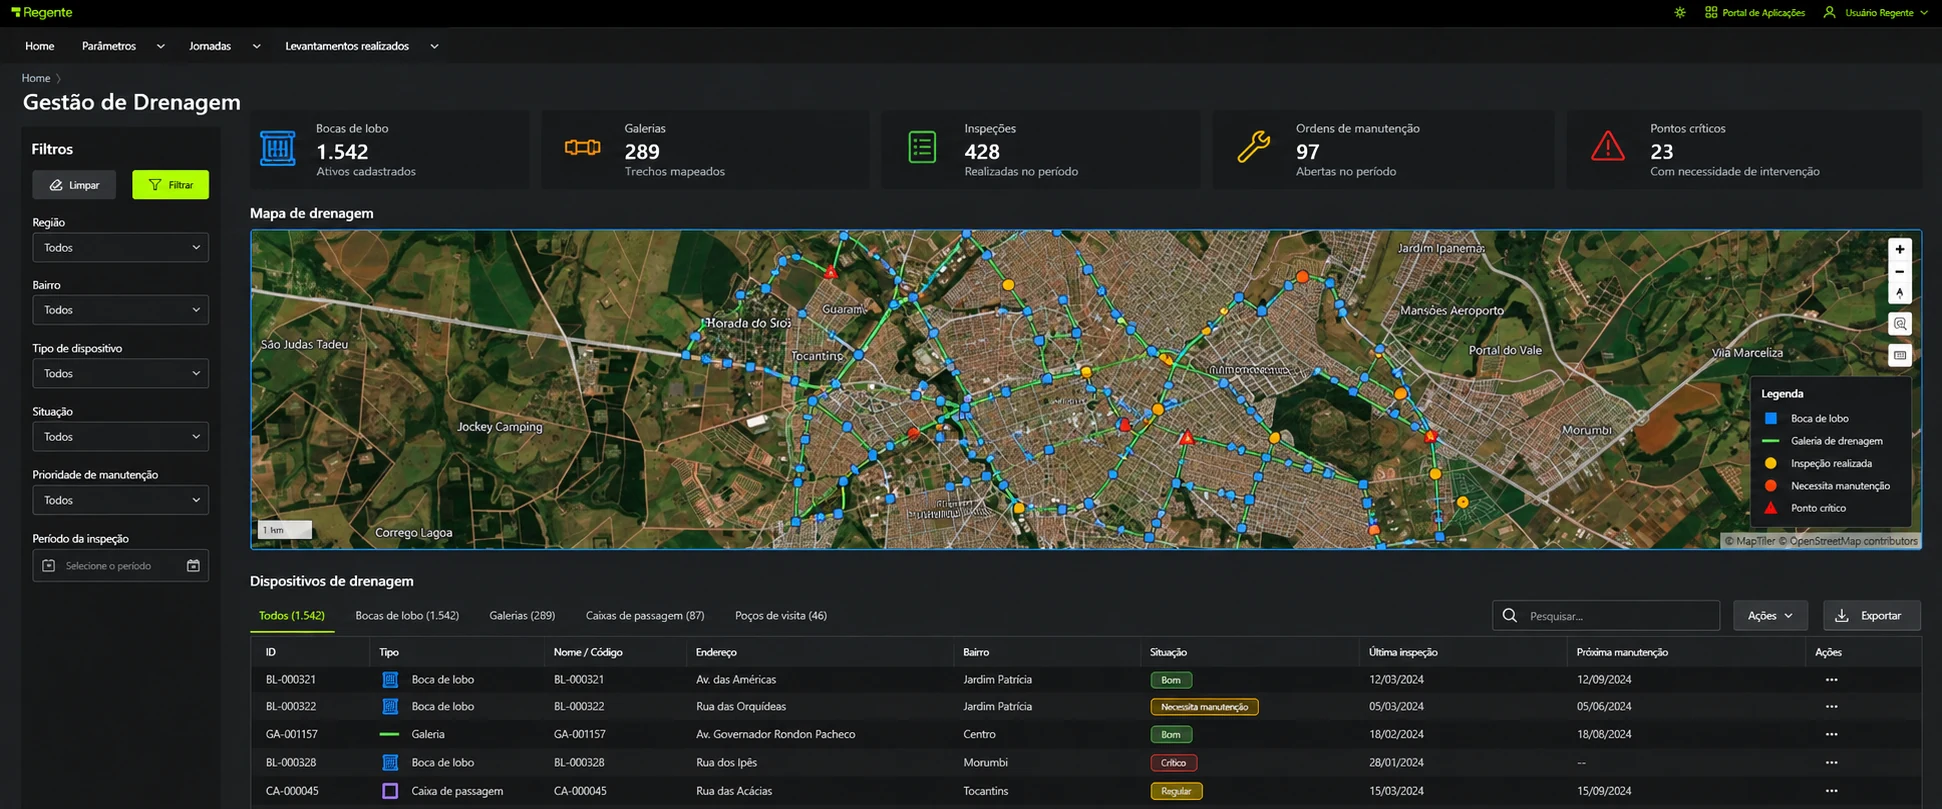Reset map orientation with the compass button
Image resolution: width=1942 pixels, height=809 pixels.
tap(1900, 293)
